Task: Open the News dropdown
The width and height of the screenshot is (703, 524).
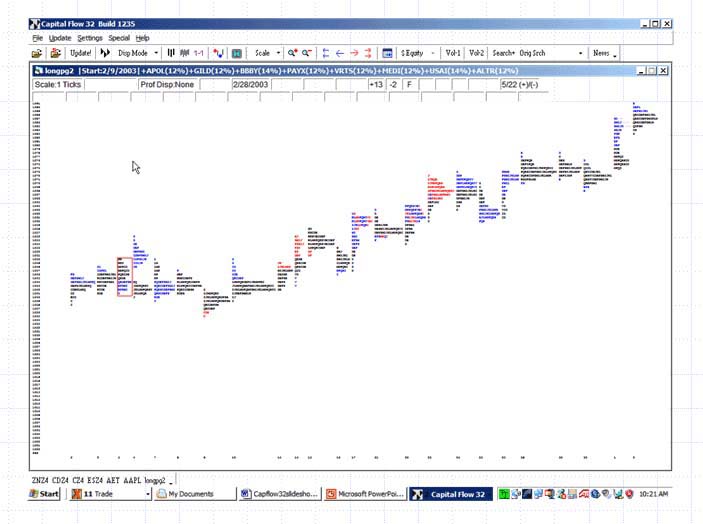Action: [x=604, y=53]
